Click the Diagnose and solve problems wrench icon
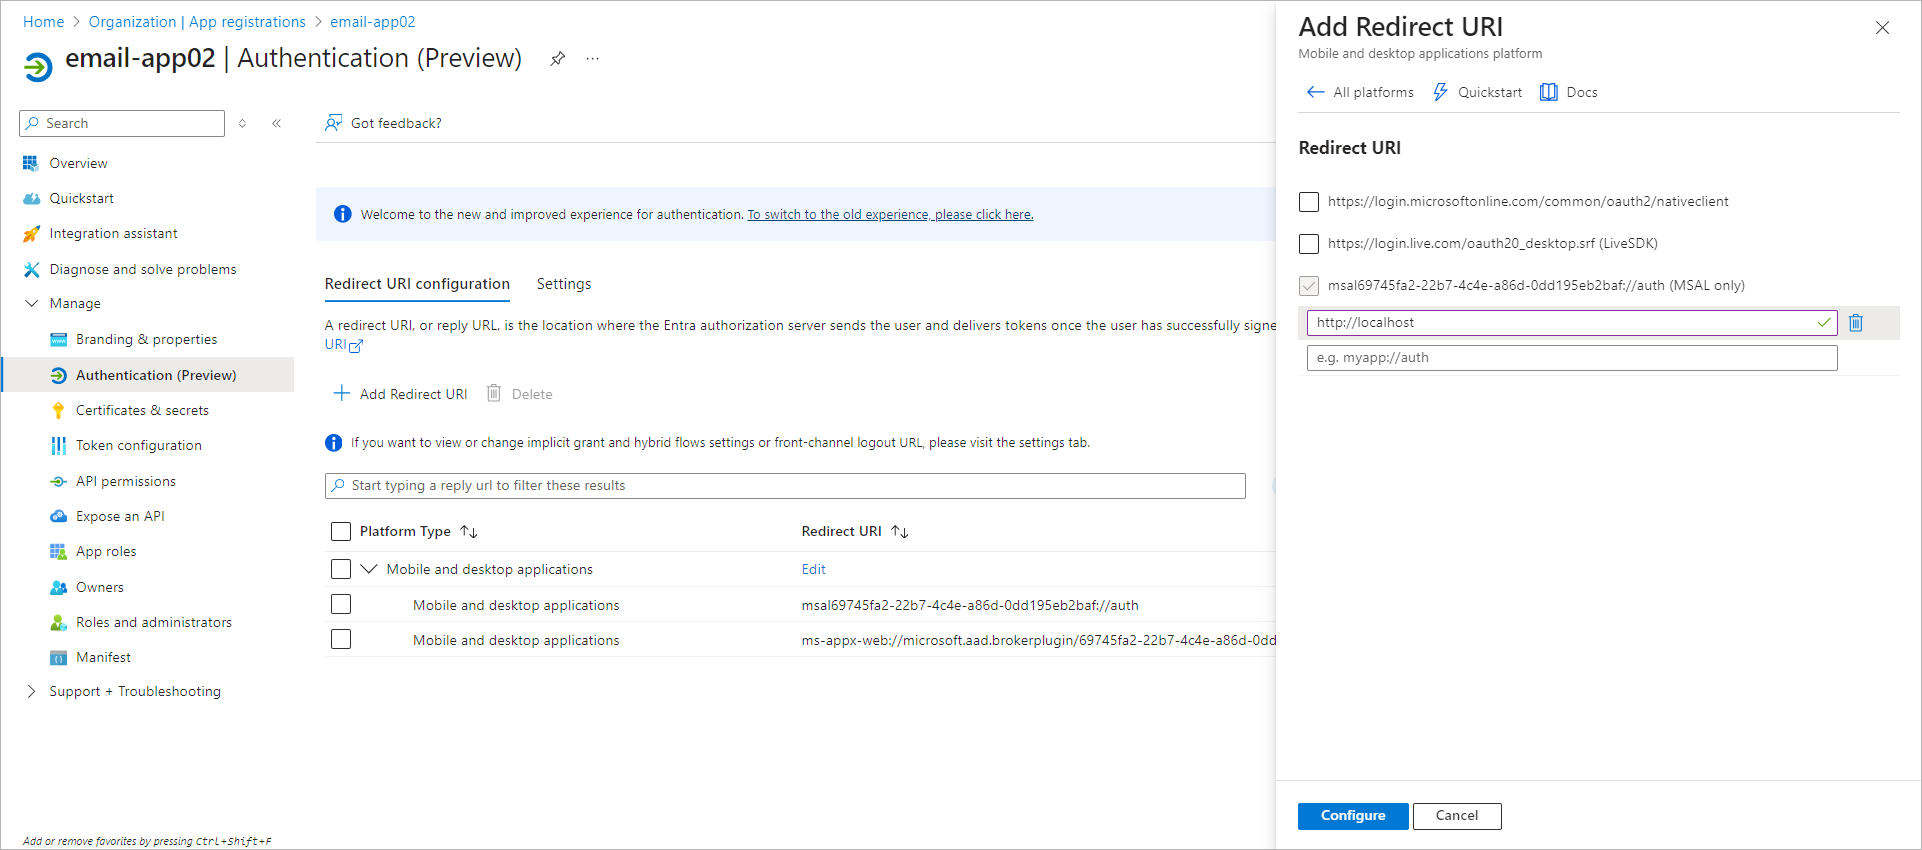The width and height of the screenshot is (1922, 850). coord(31,269)
